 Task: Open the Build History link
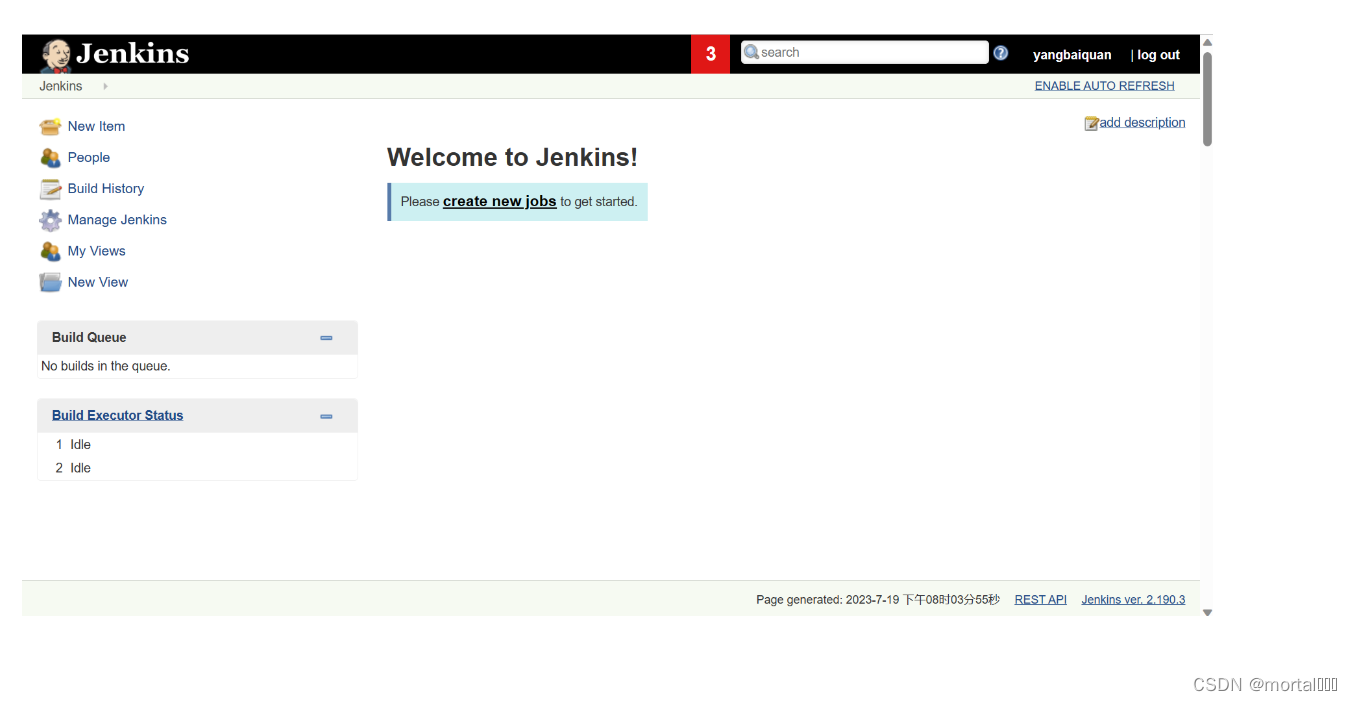click(106, 188)
